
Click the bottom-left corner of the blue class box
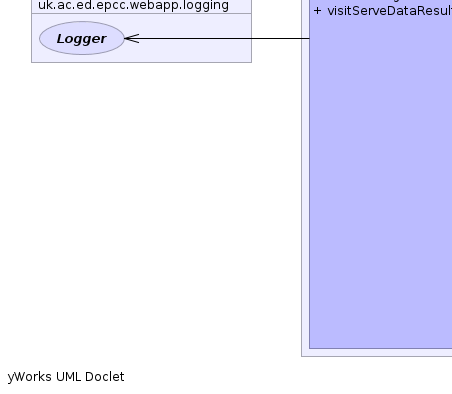click(310, 348)
